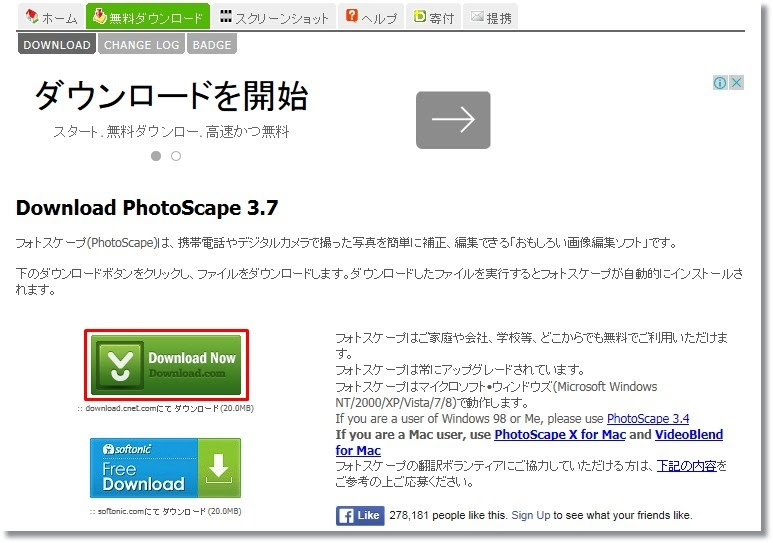Click the download.cnet.com caption text
Viewport: 773px width, 543px height.
pyautogui.click(x=166, y=408)
